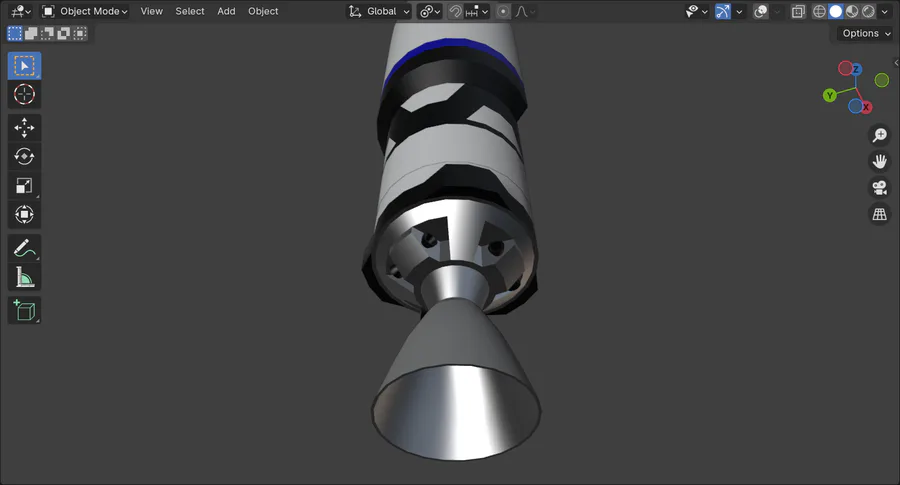Toggle camera view with camera icon
900x485 pixels.
click(x=879, y=188)
